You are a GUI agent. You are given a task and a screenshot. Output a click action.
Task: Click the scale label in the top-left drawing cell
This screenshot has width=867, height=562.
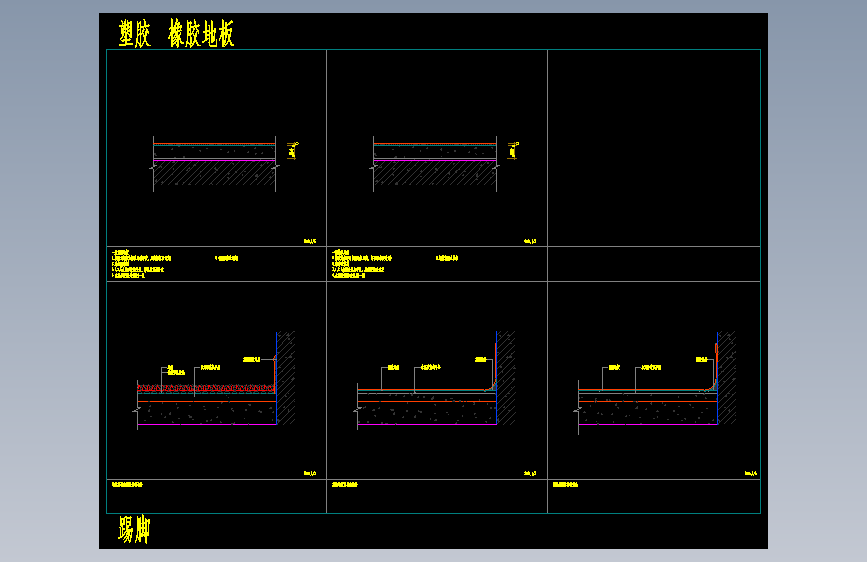(310, 241)
